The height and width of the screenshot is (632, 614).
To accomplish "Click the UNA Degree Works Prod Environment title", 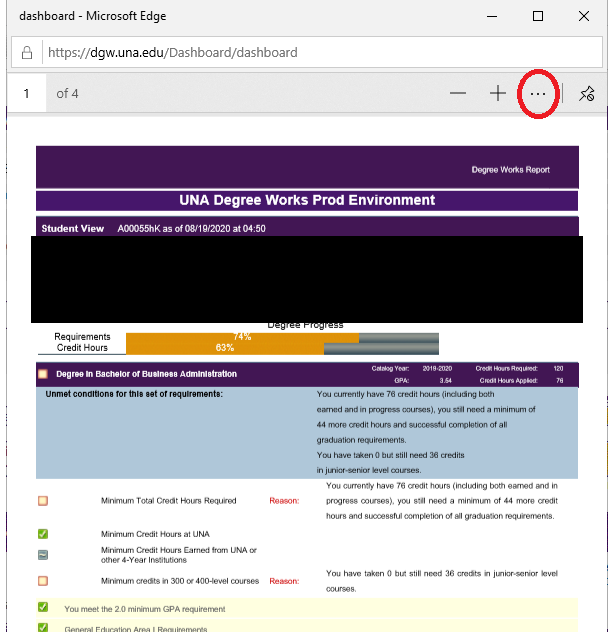I will 307,200.
